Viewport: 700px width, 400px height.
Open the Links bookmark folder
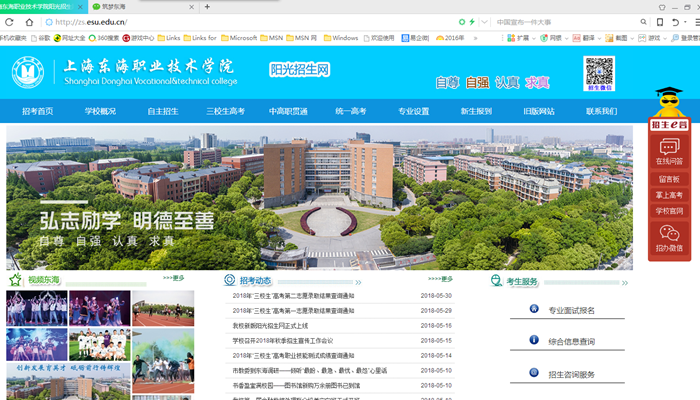click(x=169, y=38)
